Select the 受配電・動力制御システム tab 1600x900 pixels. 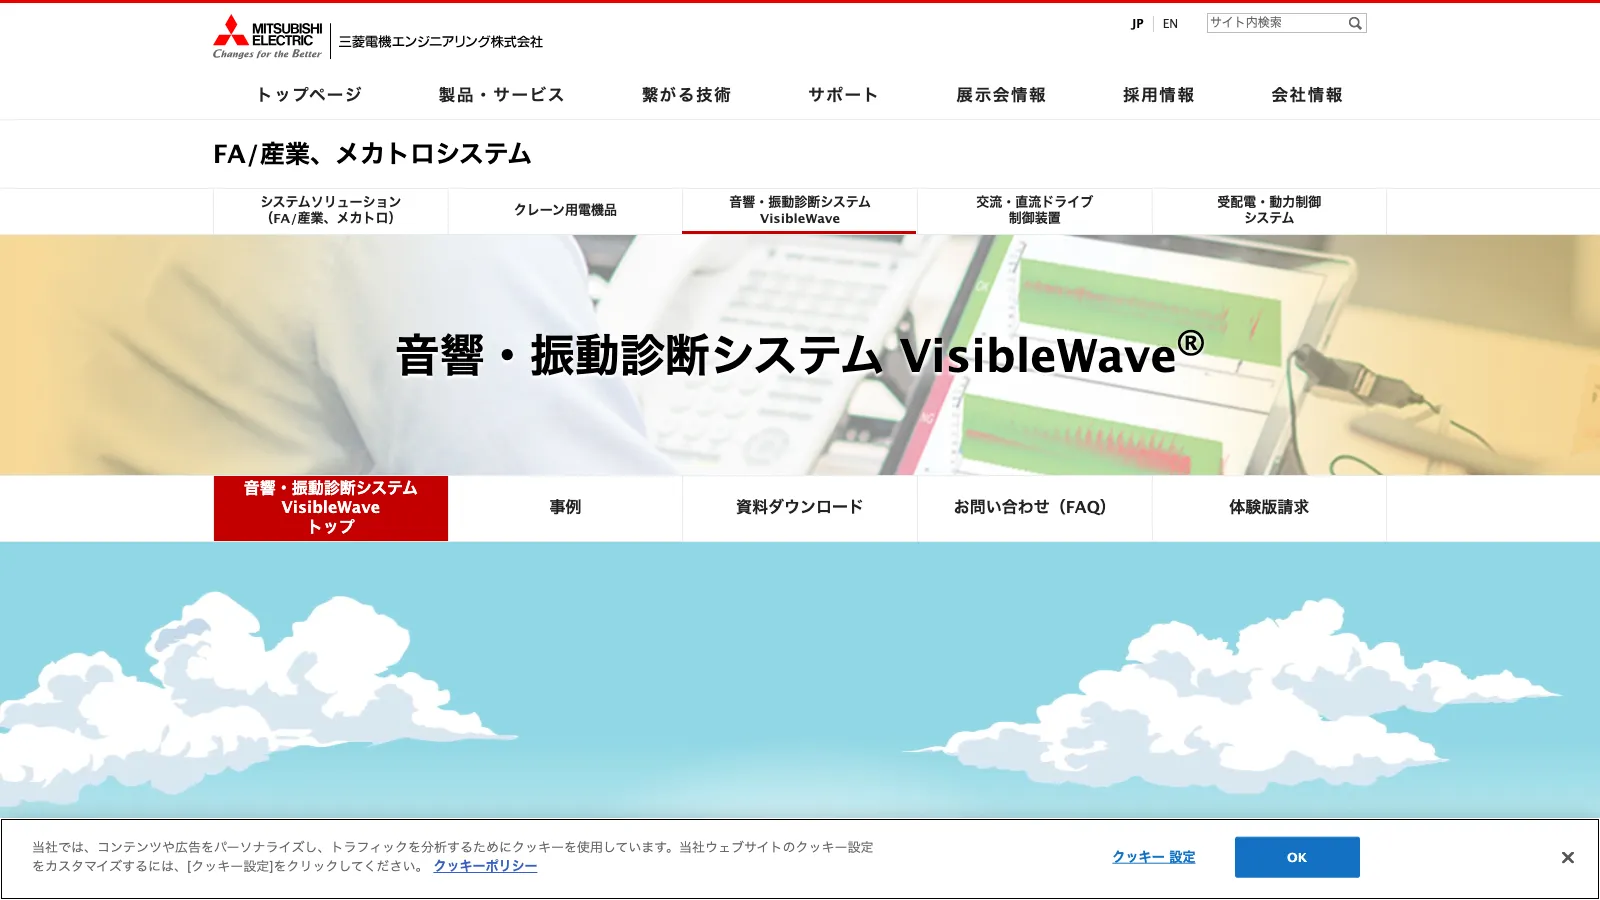1269,210
